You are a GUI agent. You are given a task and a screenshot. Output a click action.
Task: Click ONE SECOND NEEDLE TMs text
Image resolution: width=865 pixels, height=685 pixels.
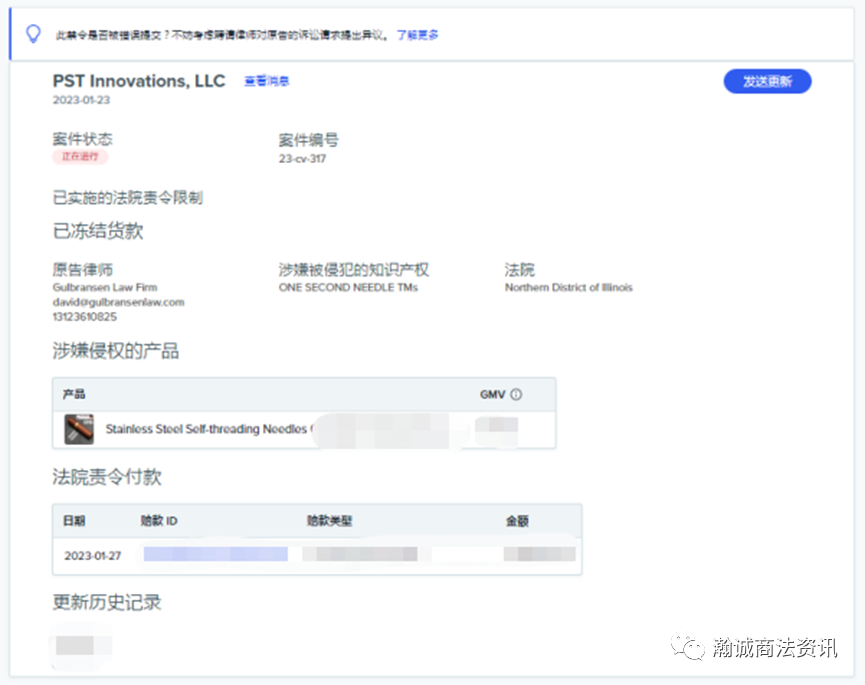tap(348, 287)
